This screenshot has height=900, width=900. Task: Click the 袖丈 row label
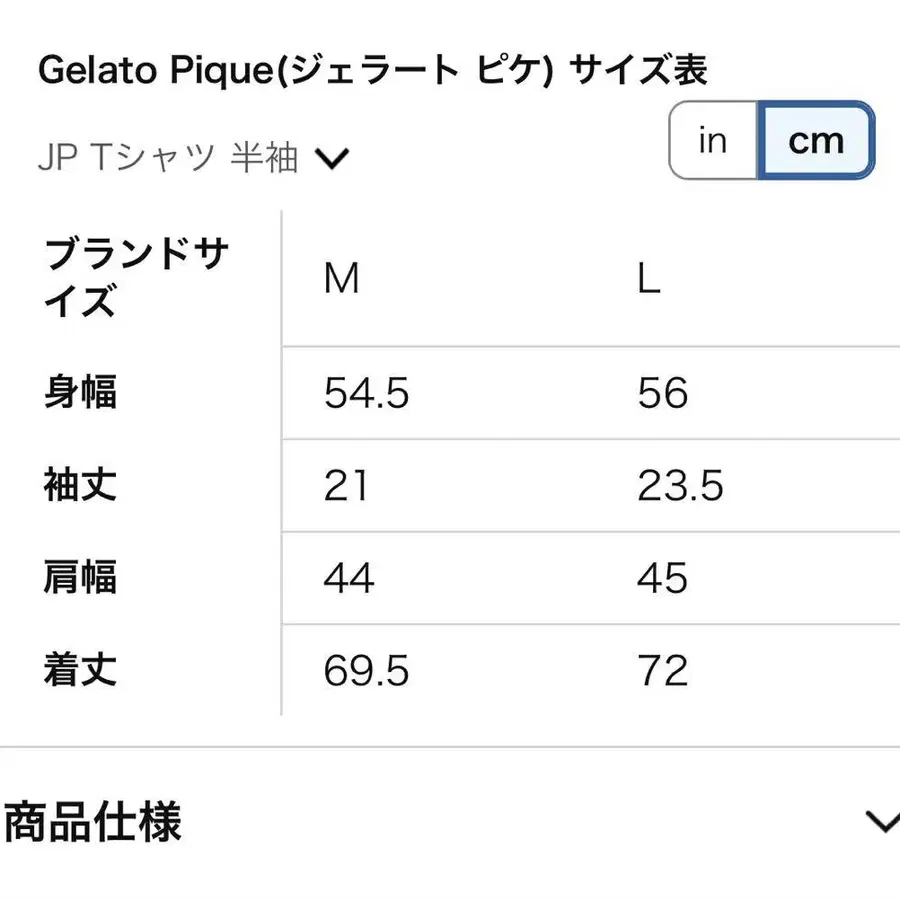point(80,486)
